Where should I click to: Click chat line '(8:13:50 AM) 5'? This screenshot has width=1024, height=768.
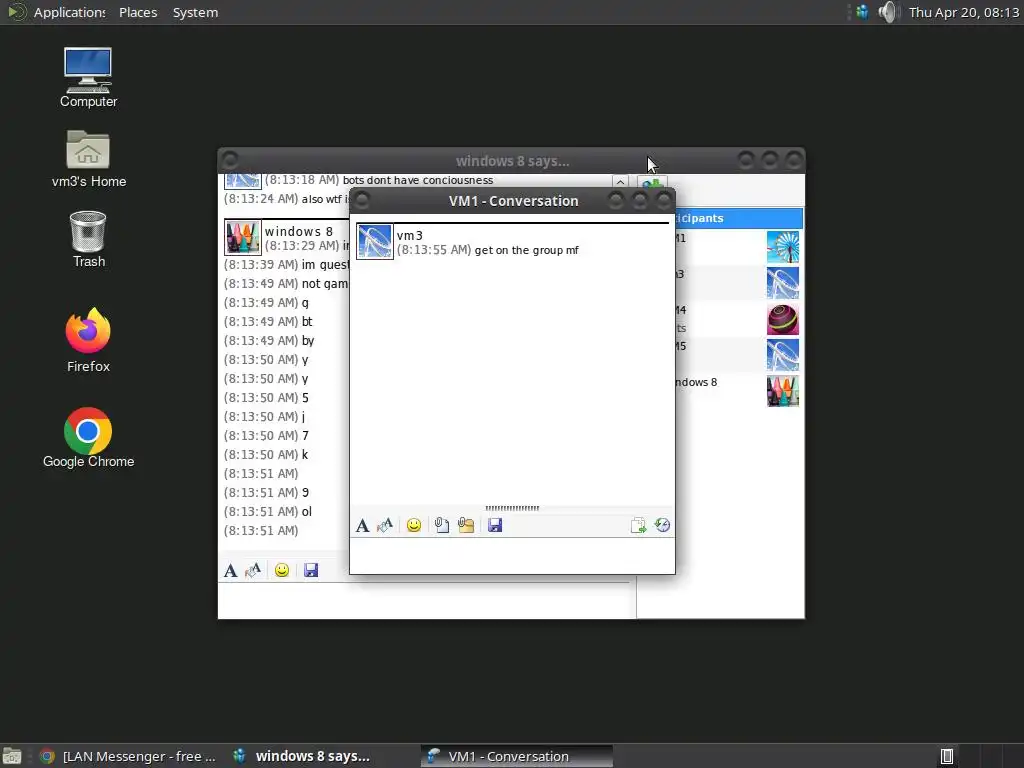point(266,398)
